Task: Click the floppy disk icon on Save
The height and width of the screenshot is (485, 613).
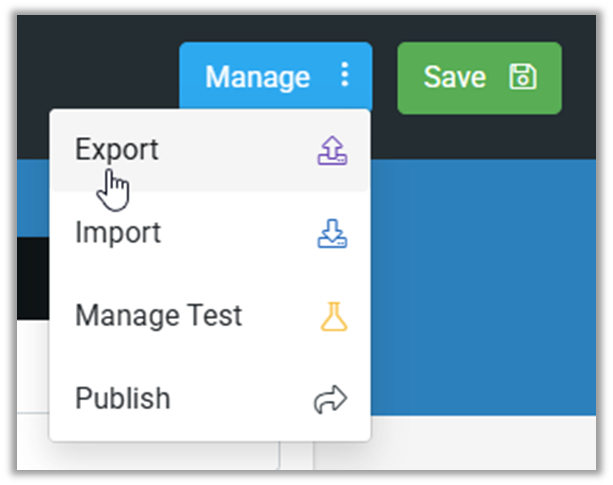Action: click(522, 77)
